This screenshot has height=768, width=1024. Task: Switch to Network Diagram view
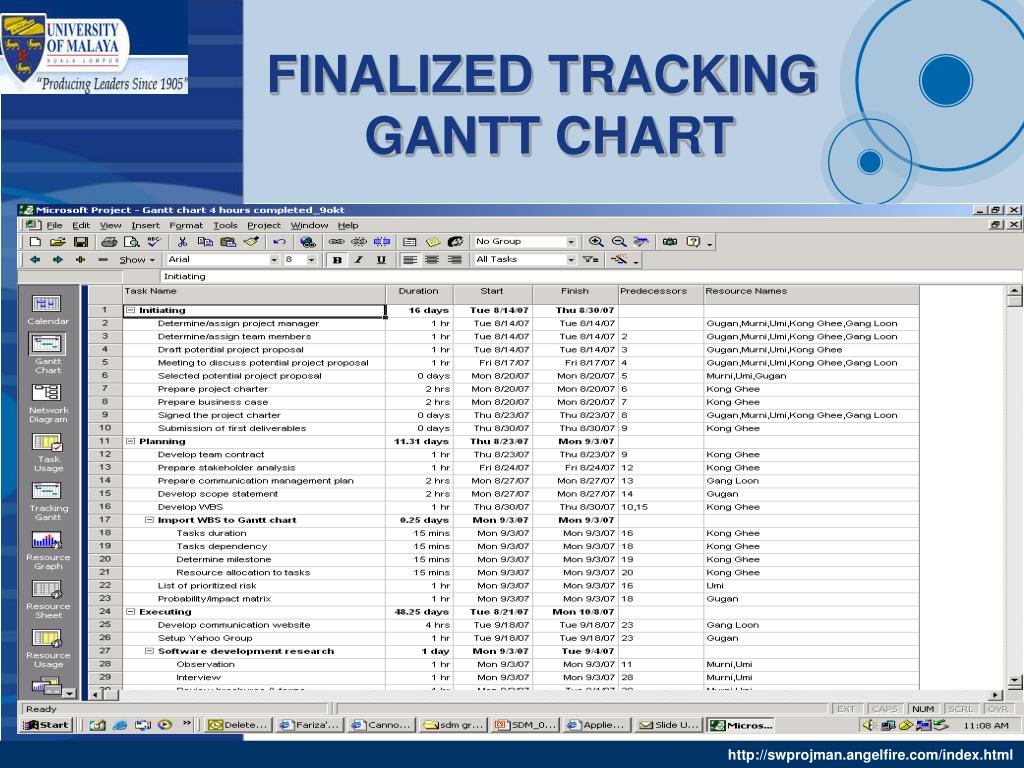48,403
